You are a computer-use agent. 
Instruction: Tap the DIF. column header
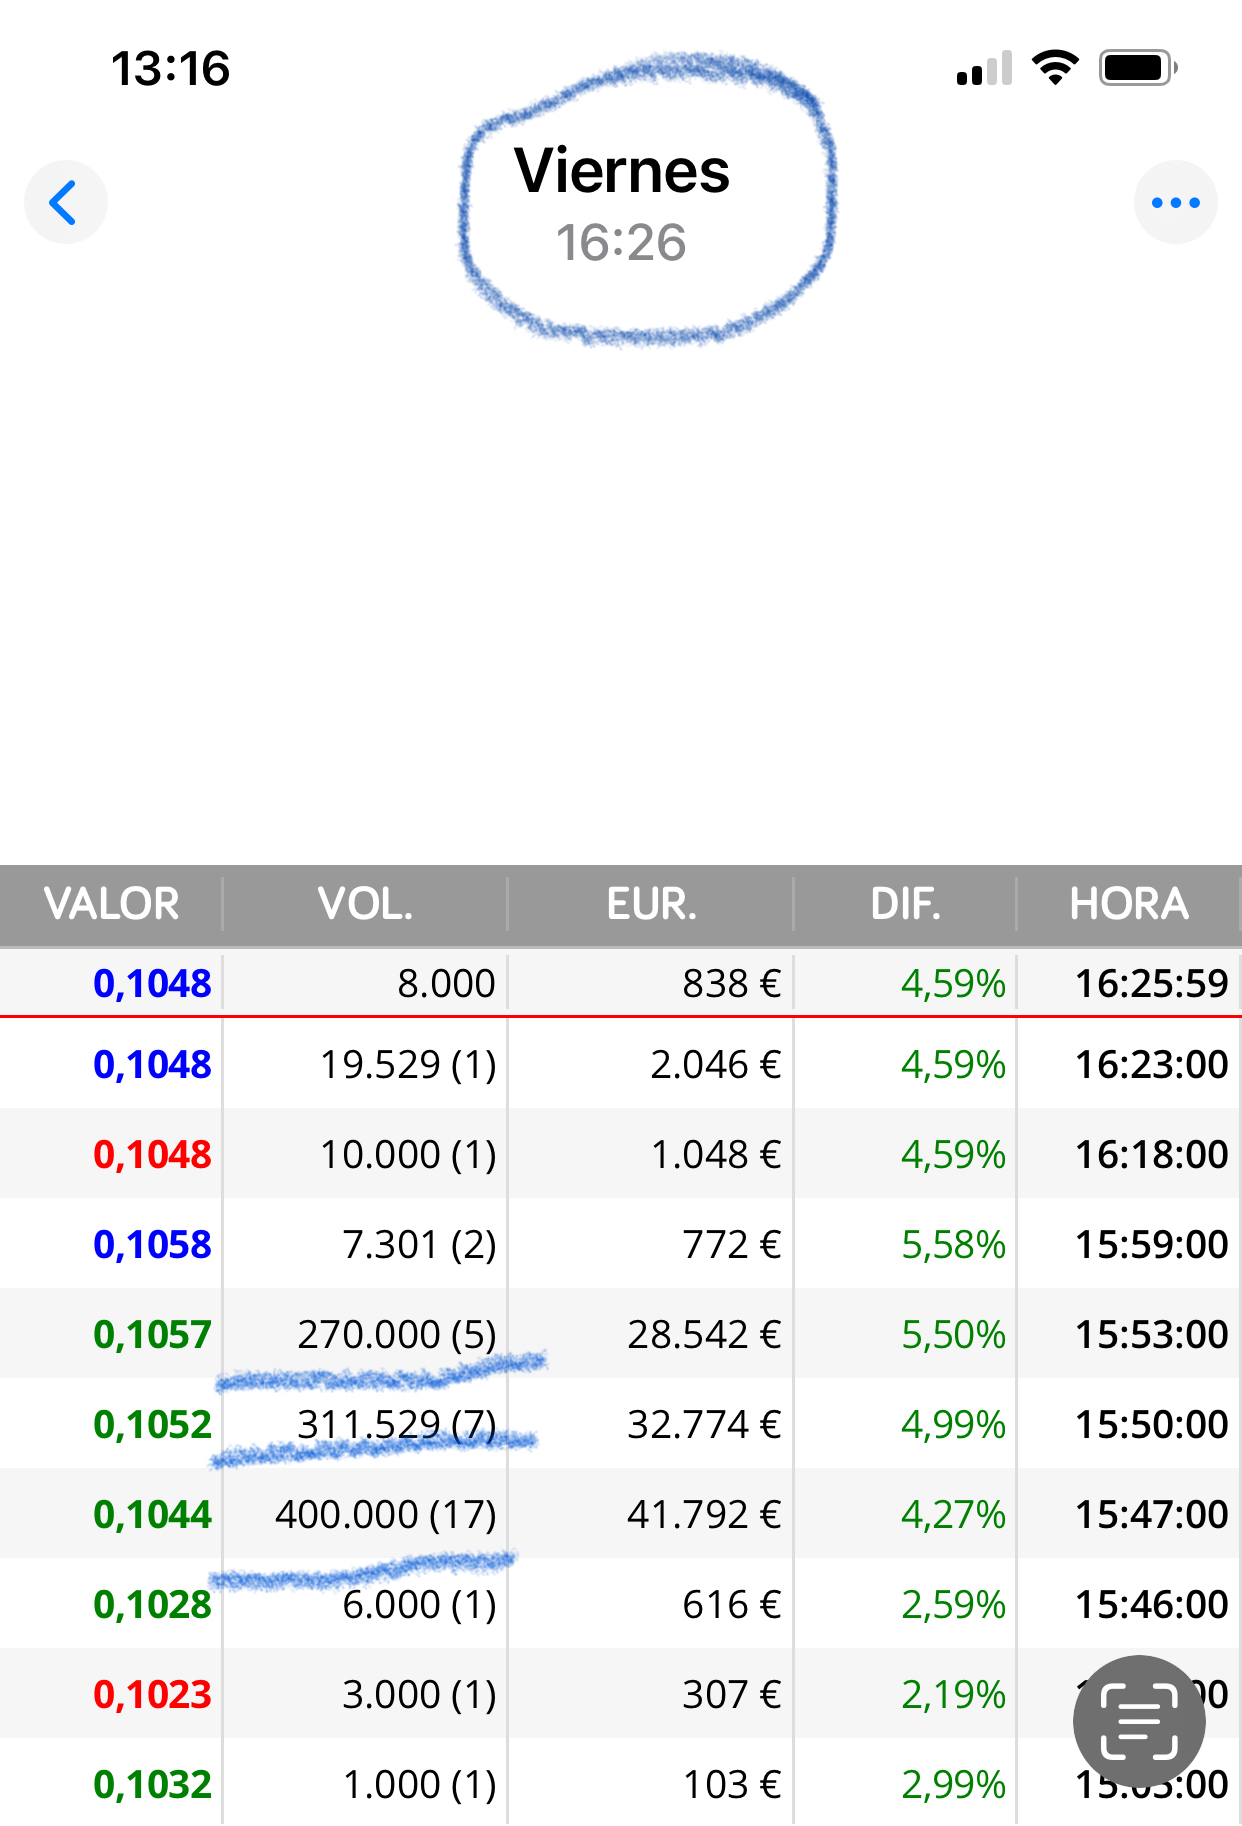(x=905, y=904)
